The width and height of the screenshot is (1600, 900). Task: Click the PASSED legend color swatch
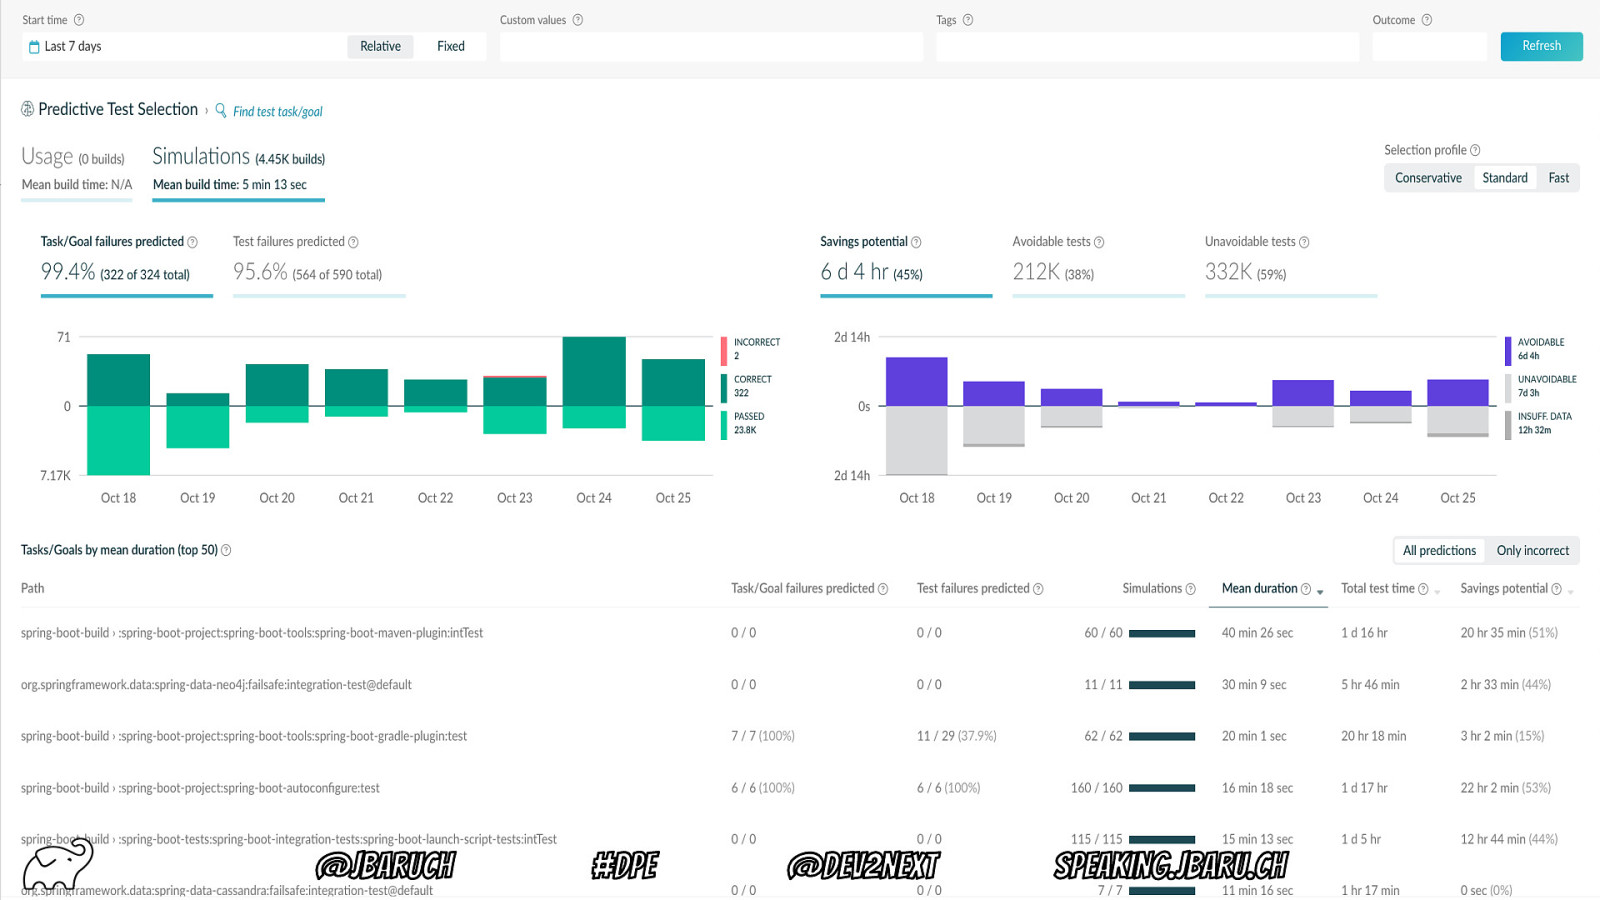coord(724,425)
